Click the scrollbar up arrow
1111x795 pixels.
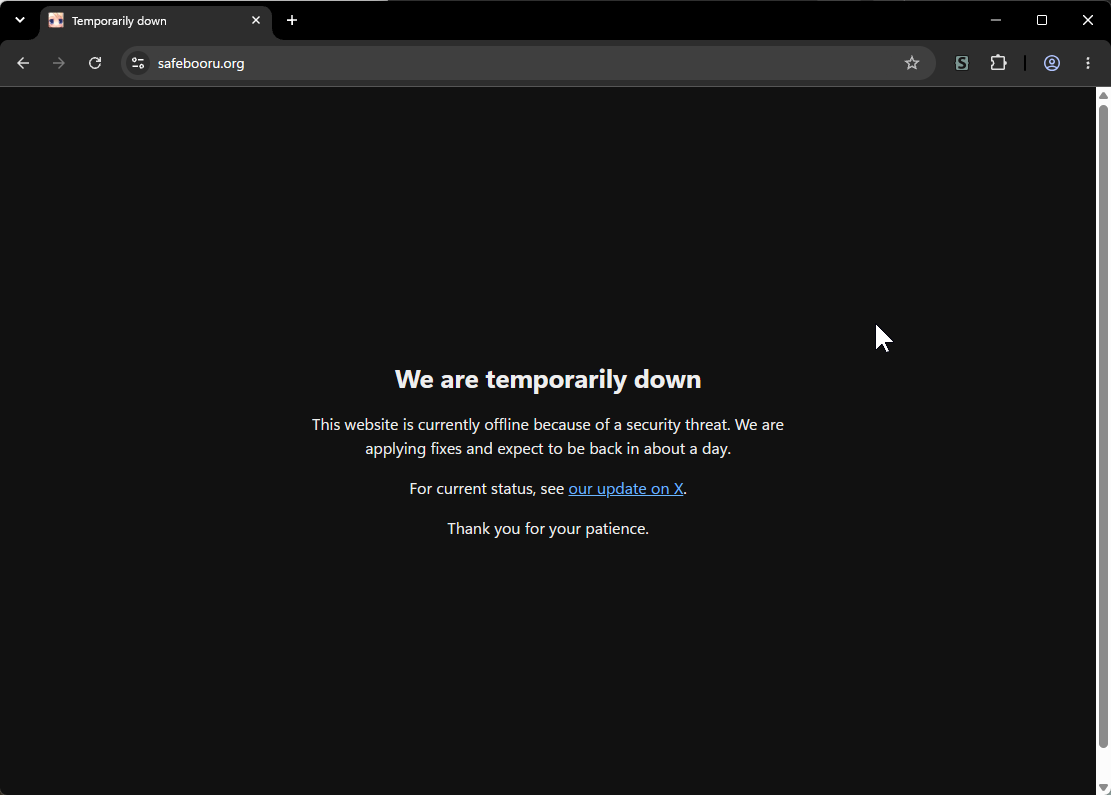coord(1103,95)
